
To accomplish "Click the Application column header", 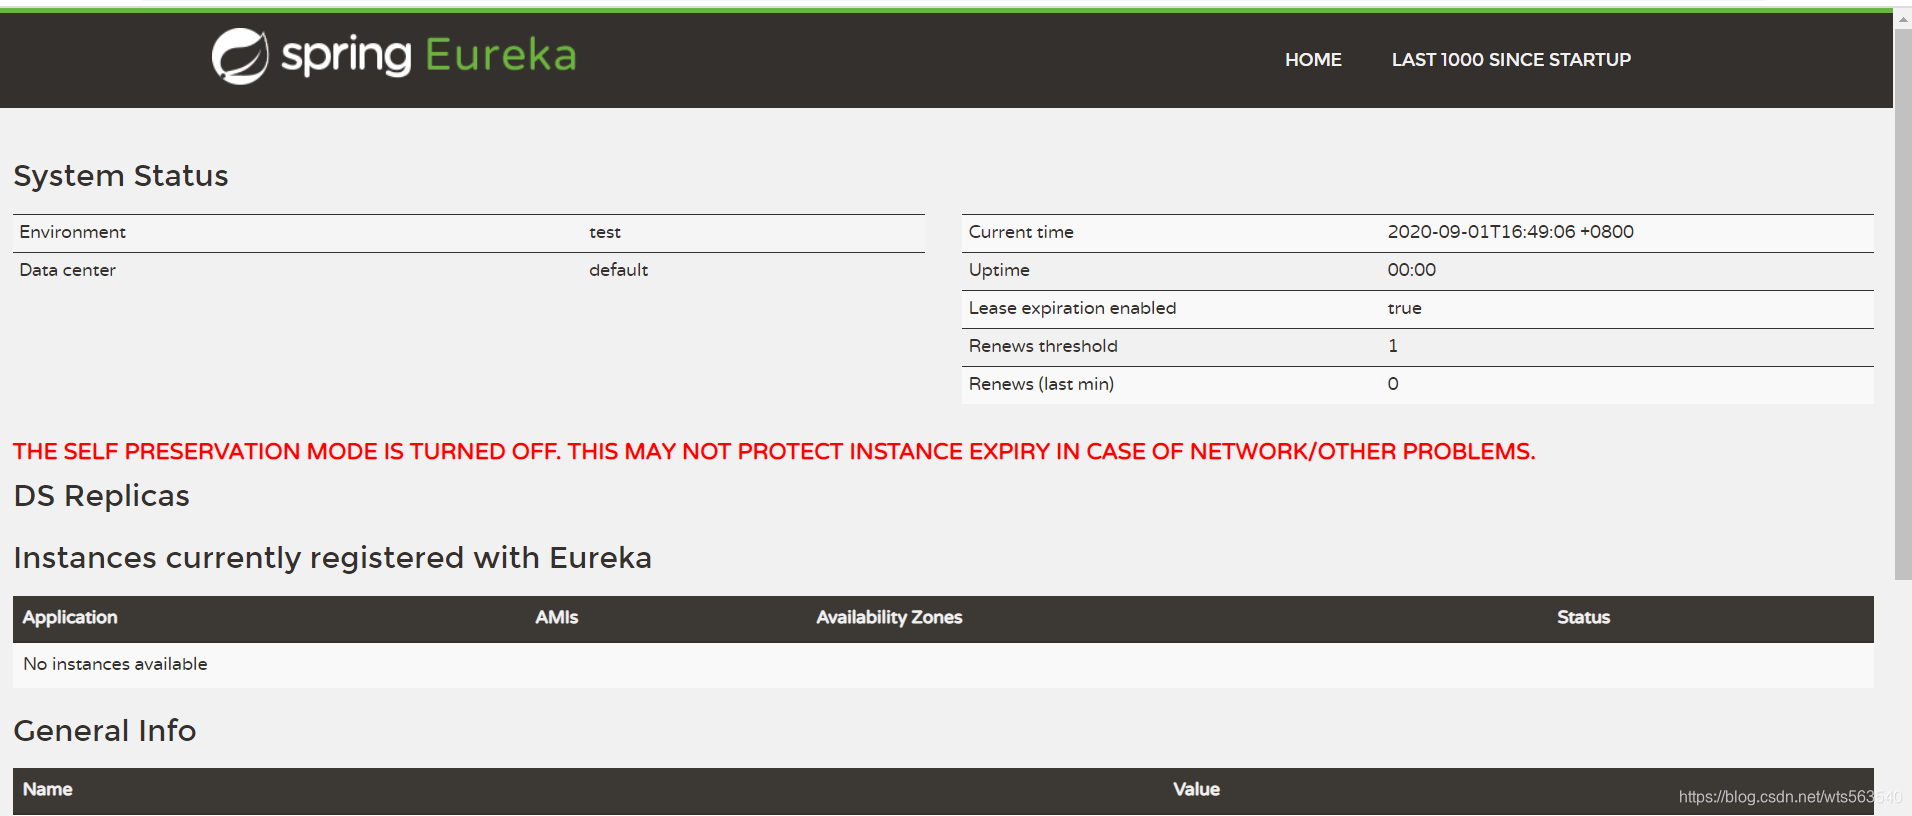I will tap(70, 618).
